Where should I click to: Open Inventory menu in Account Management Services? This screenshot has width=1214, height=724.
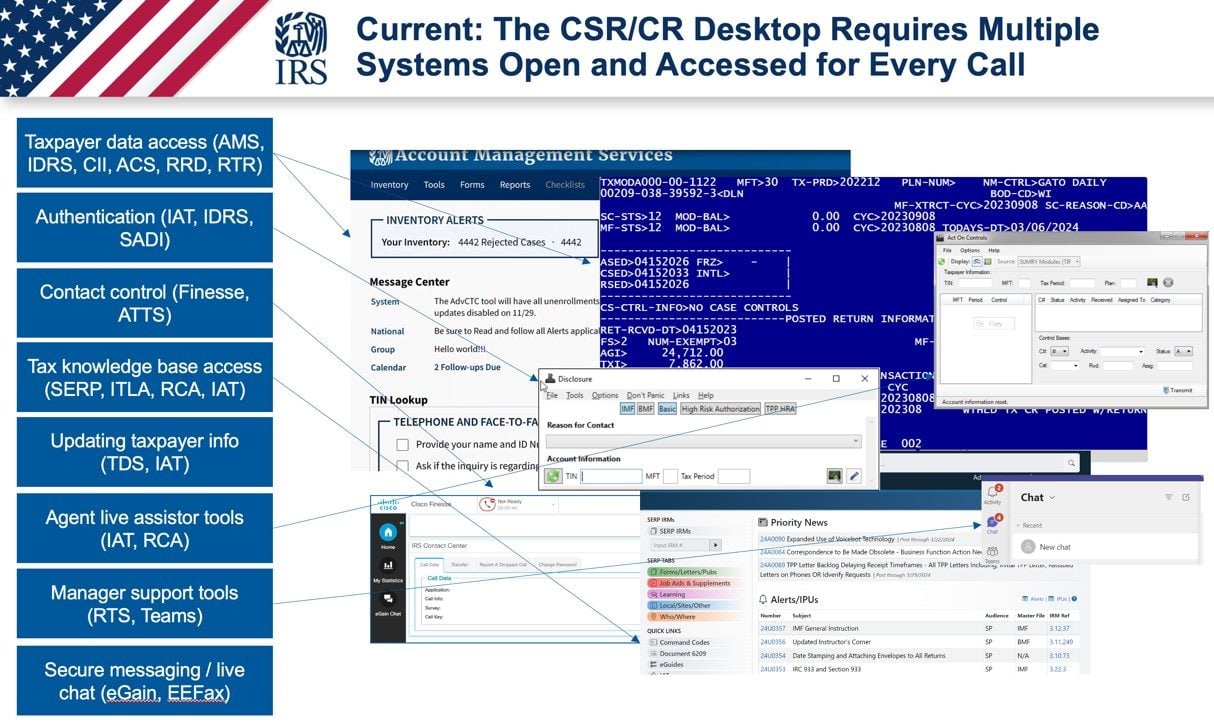(x=390, y=185)
